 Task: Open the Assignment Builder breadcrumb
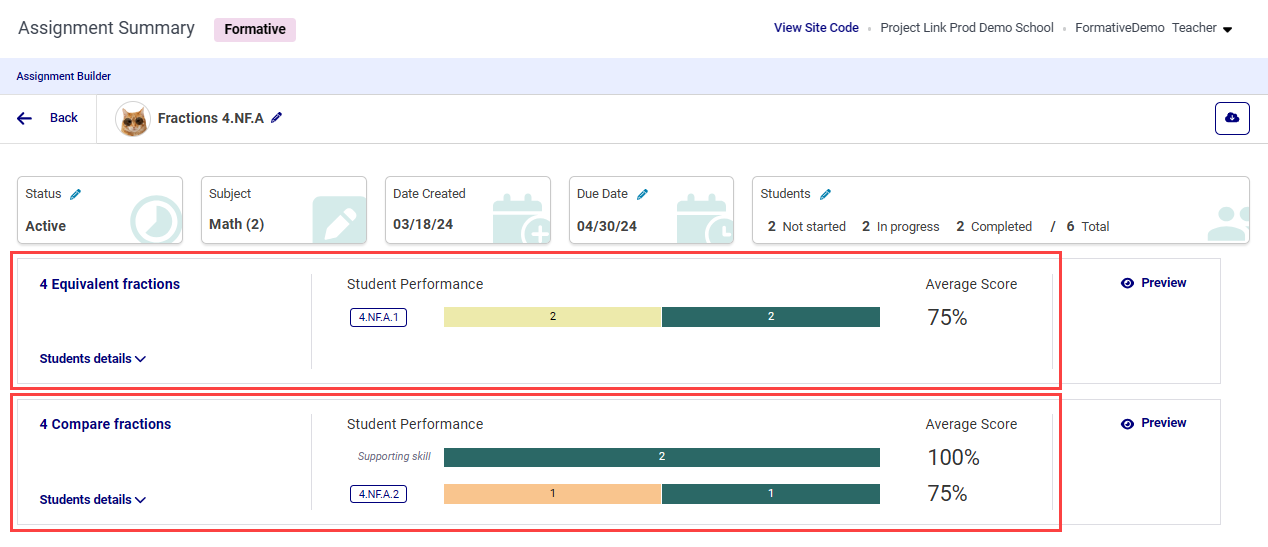63,76
